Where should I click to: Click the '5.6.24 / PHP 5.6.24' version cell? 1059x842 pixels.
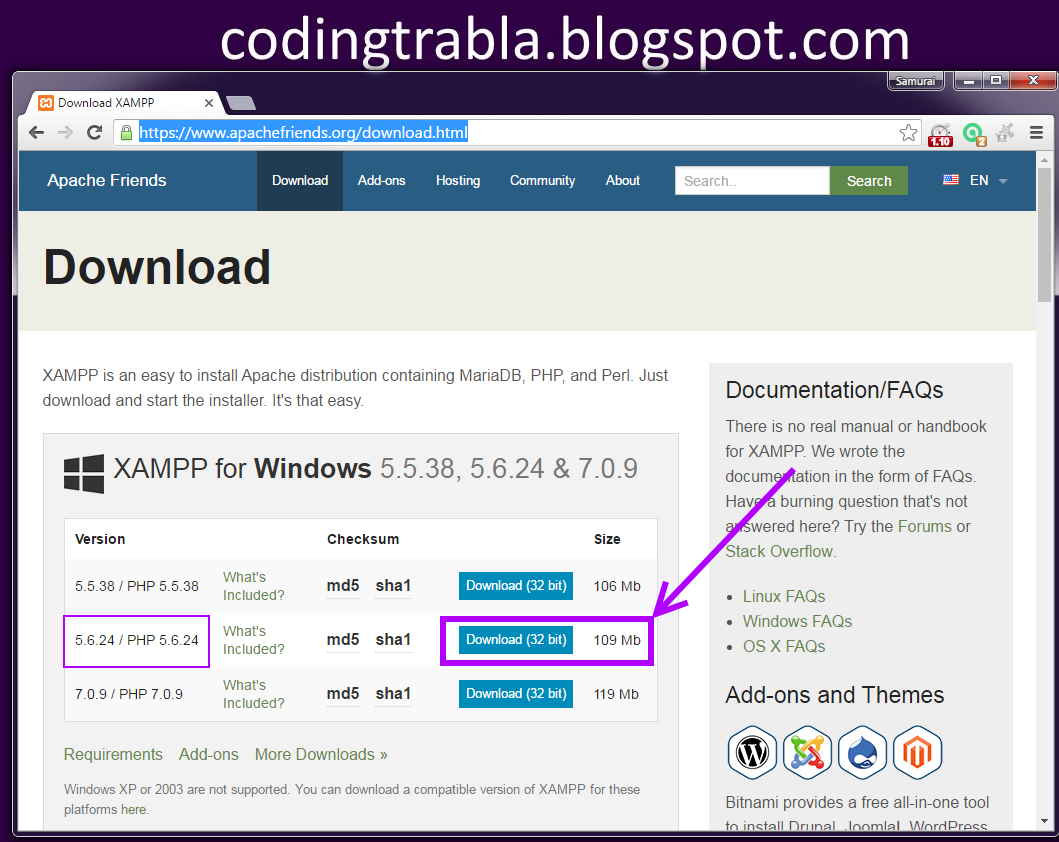[x=136, y=640]
